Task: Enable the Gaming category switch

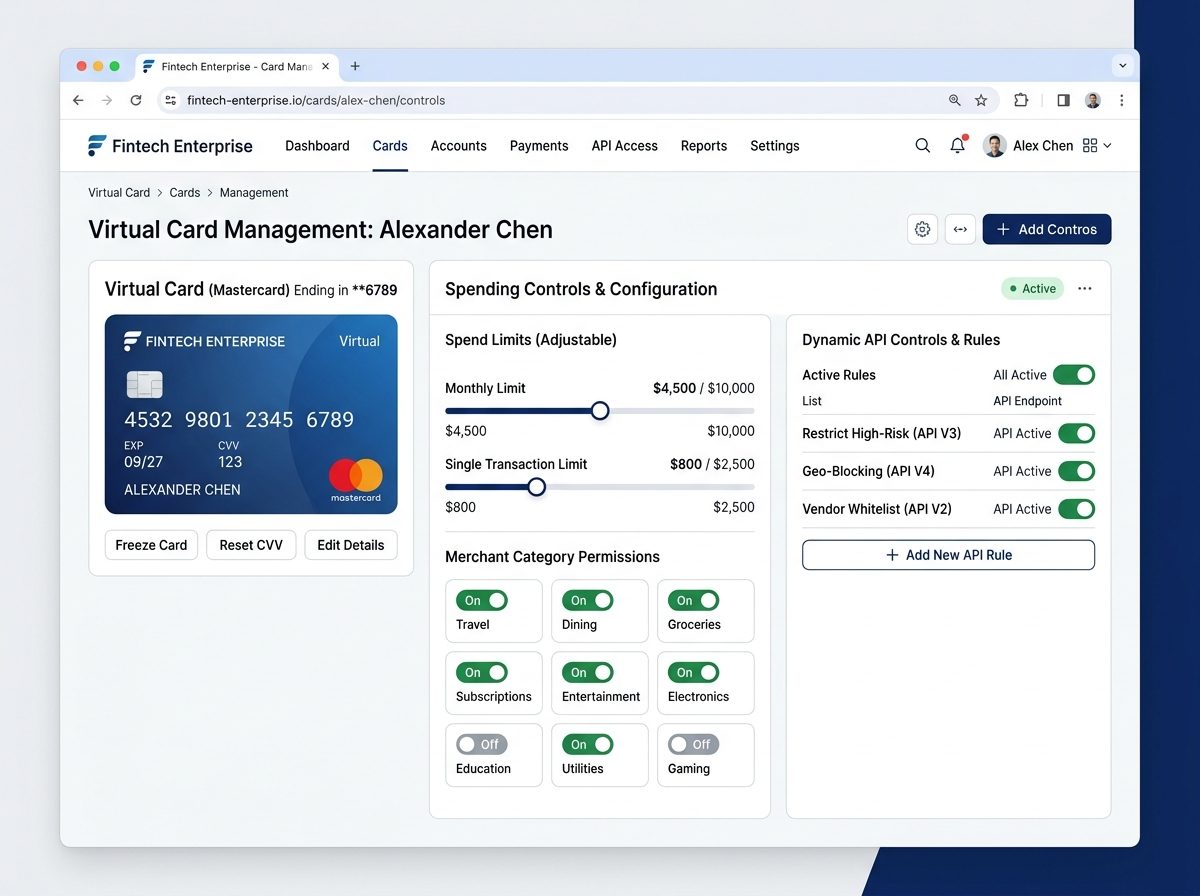Action: 694,745
